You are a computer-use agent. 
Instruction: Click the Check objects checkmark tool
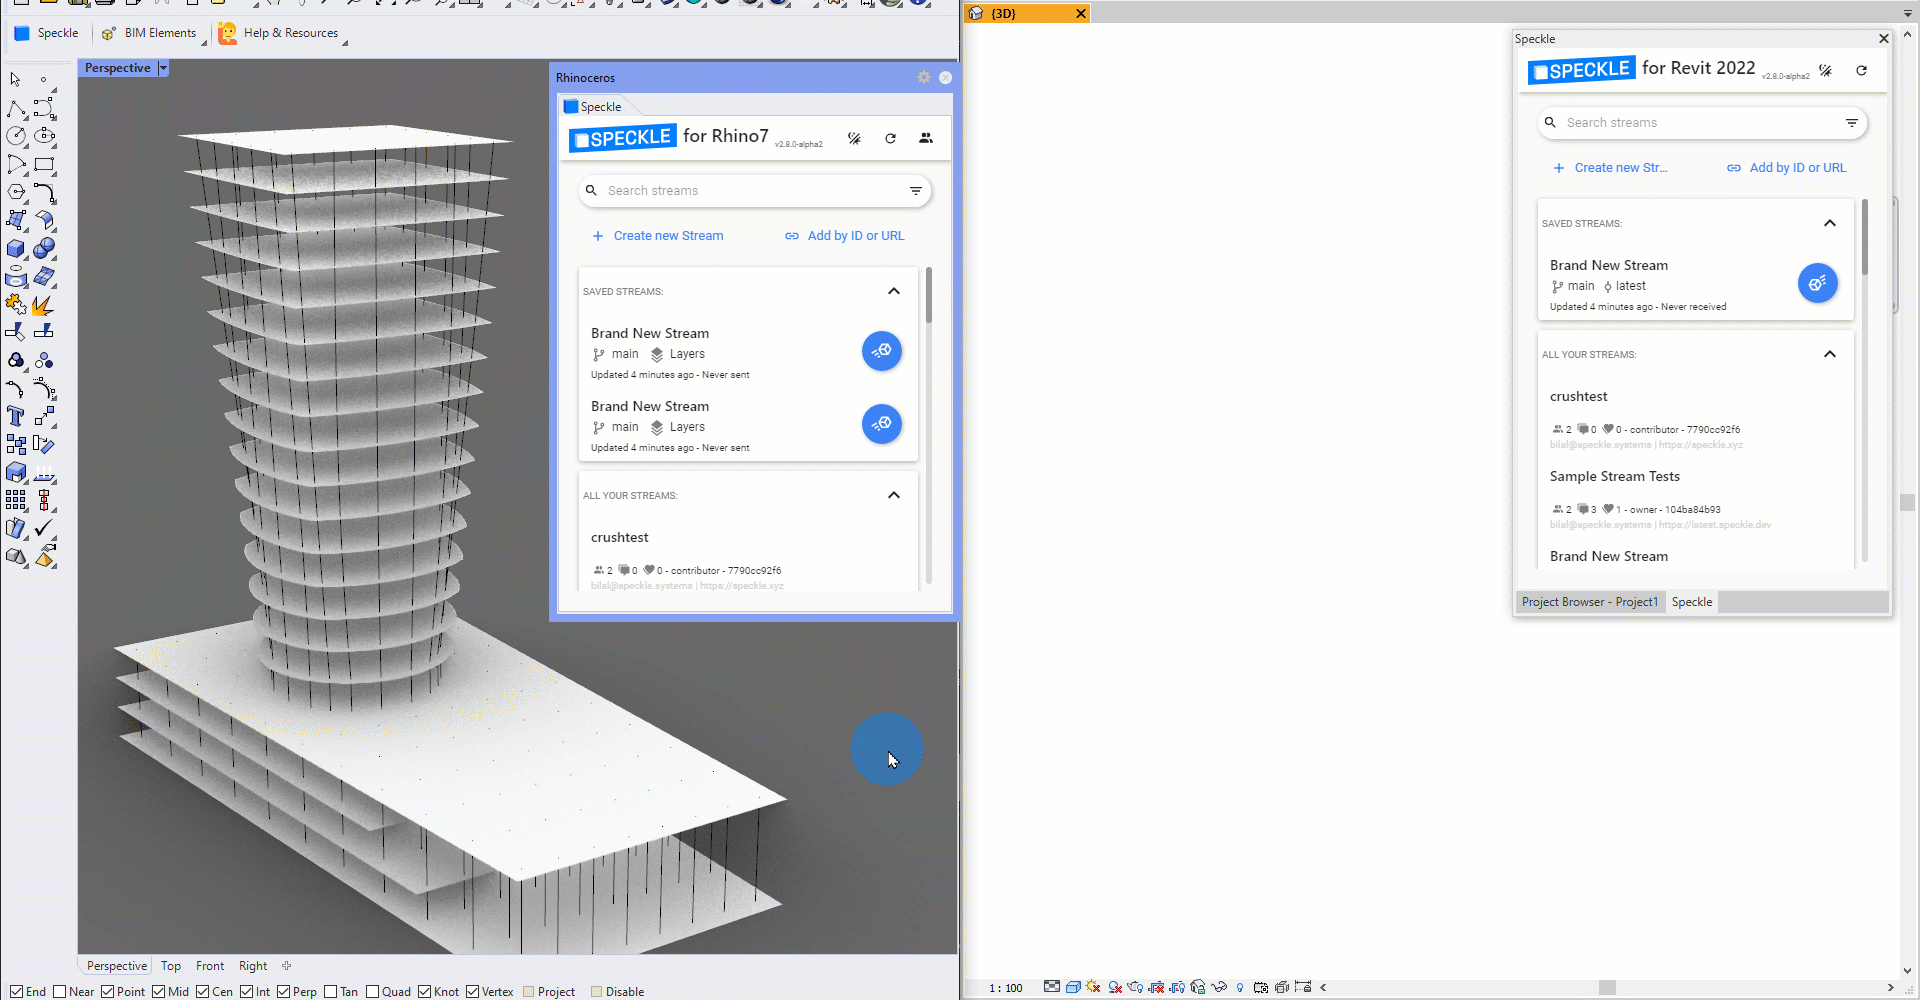point(44,528)
